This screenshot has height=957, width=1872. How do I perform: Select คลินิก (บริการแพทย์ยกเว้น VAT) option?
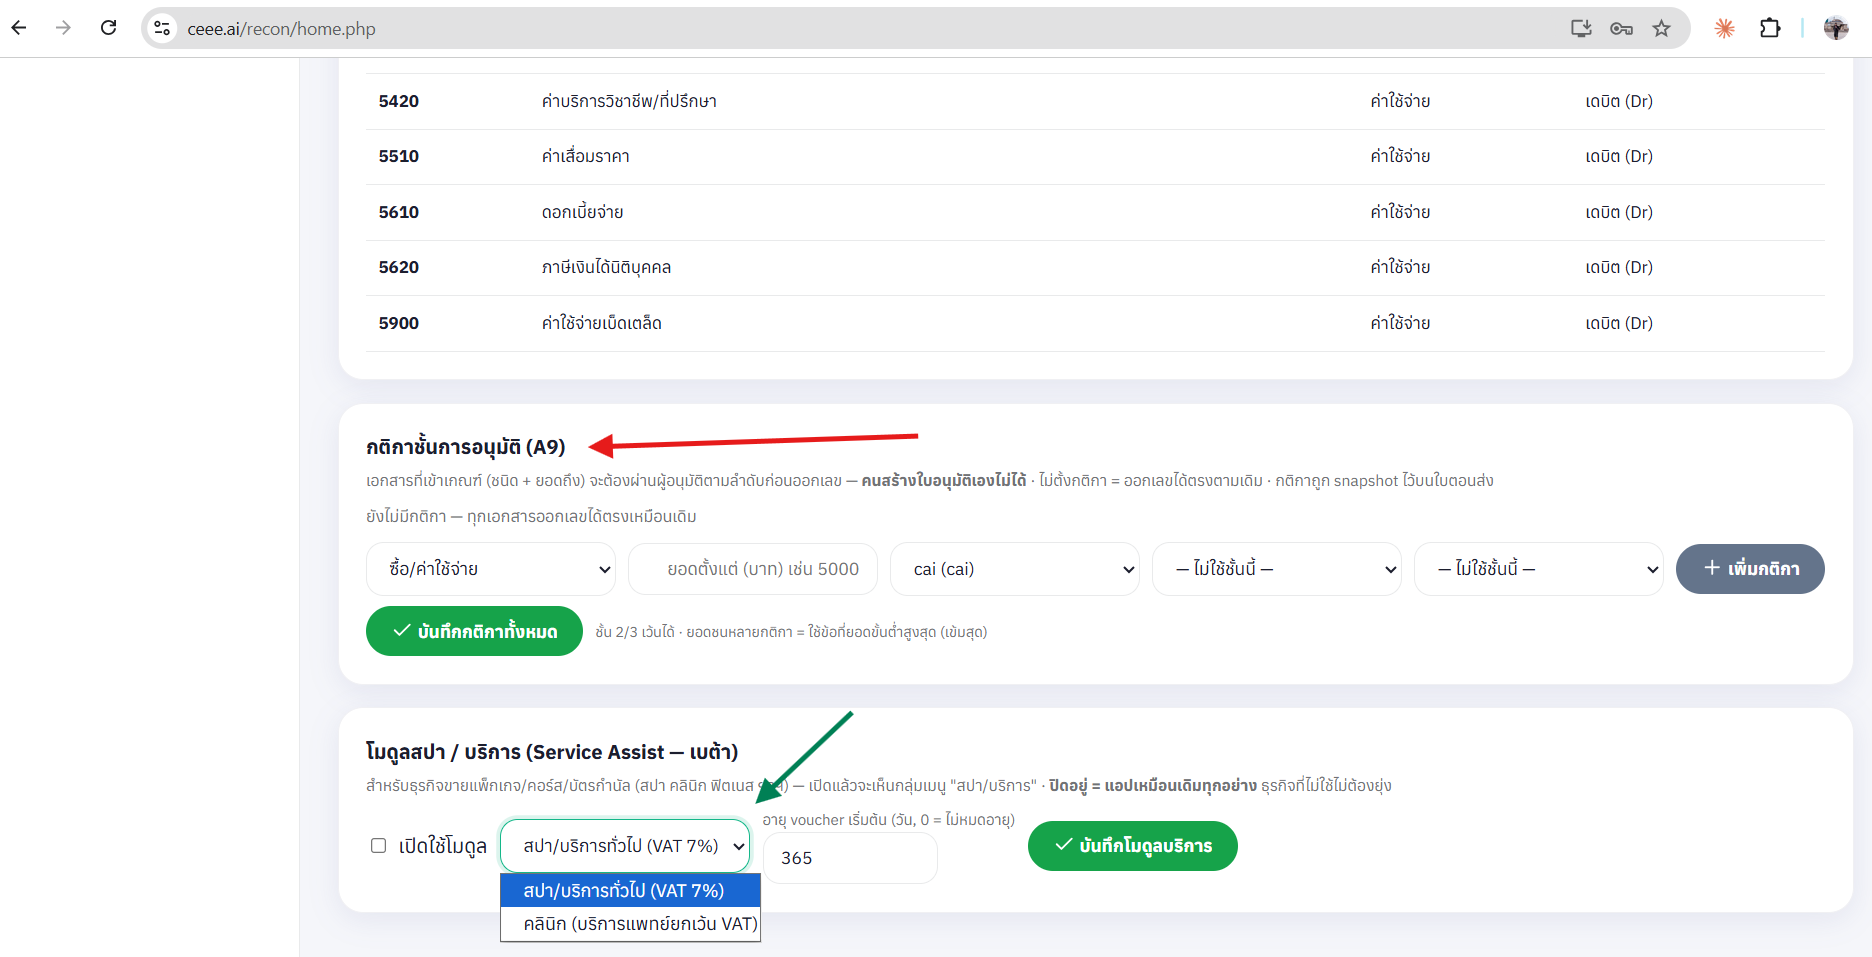point(630,924)
